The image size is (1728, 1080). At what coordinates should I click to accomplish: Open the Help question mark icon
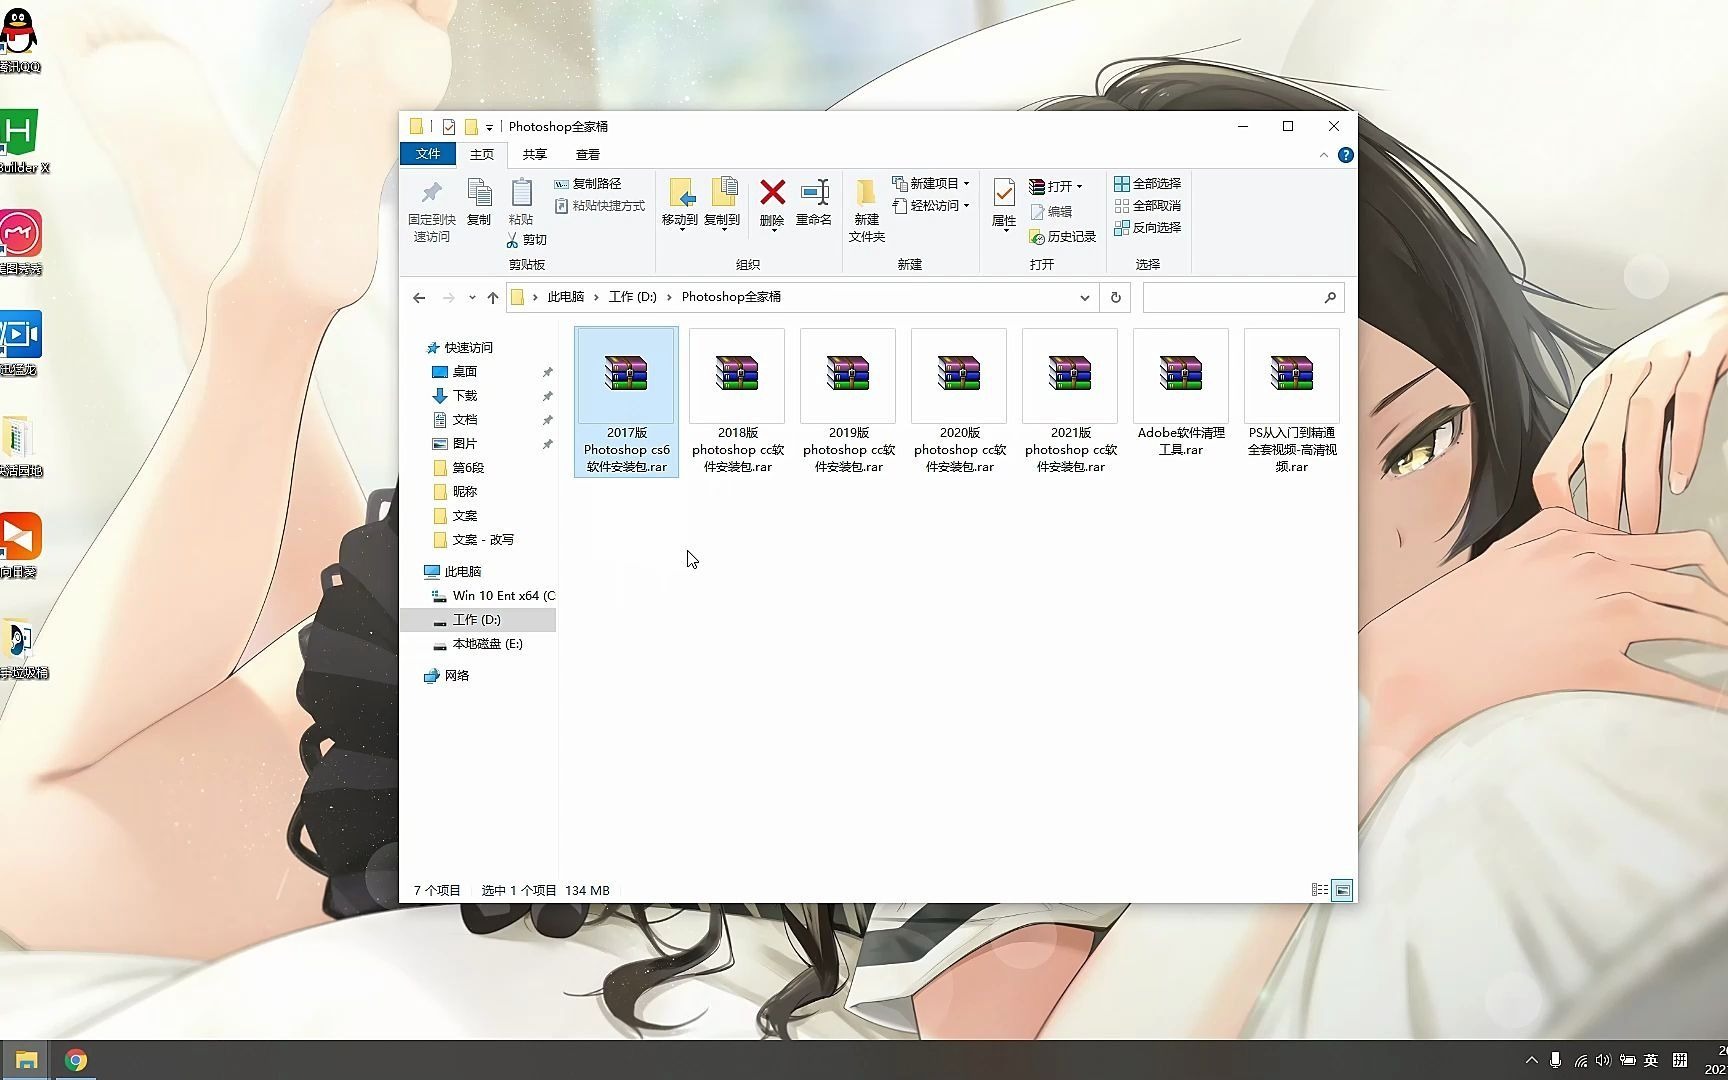[x=1346, y=155]
